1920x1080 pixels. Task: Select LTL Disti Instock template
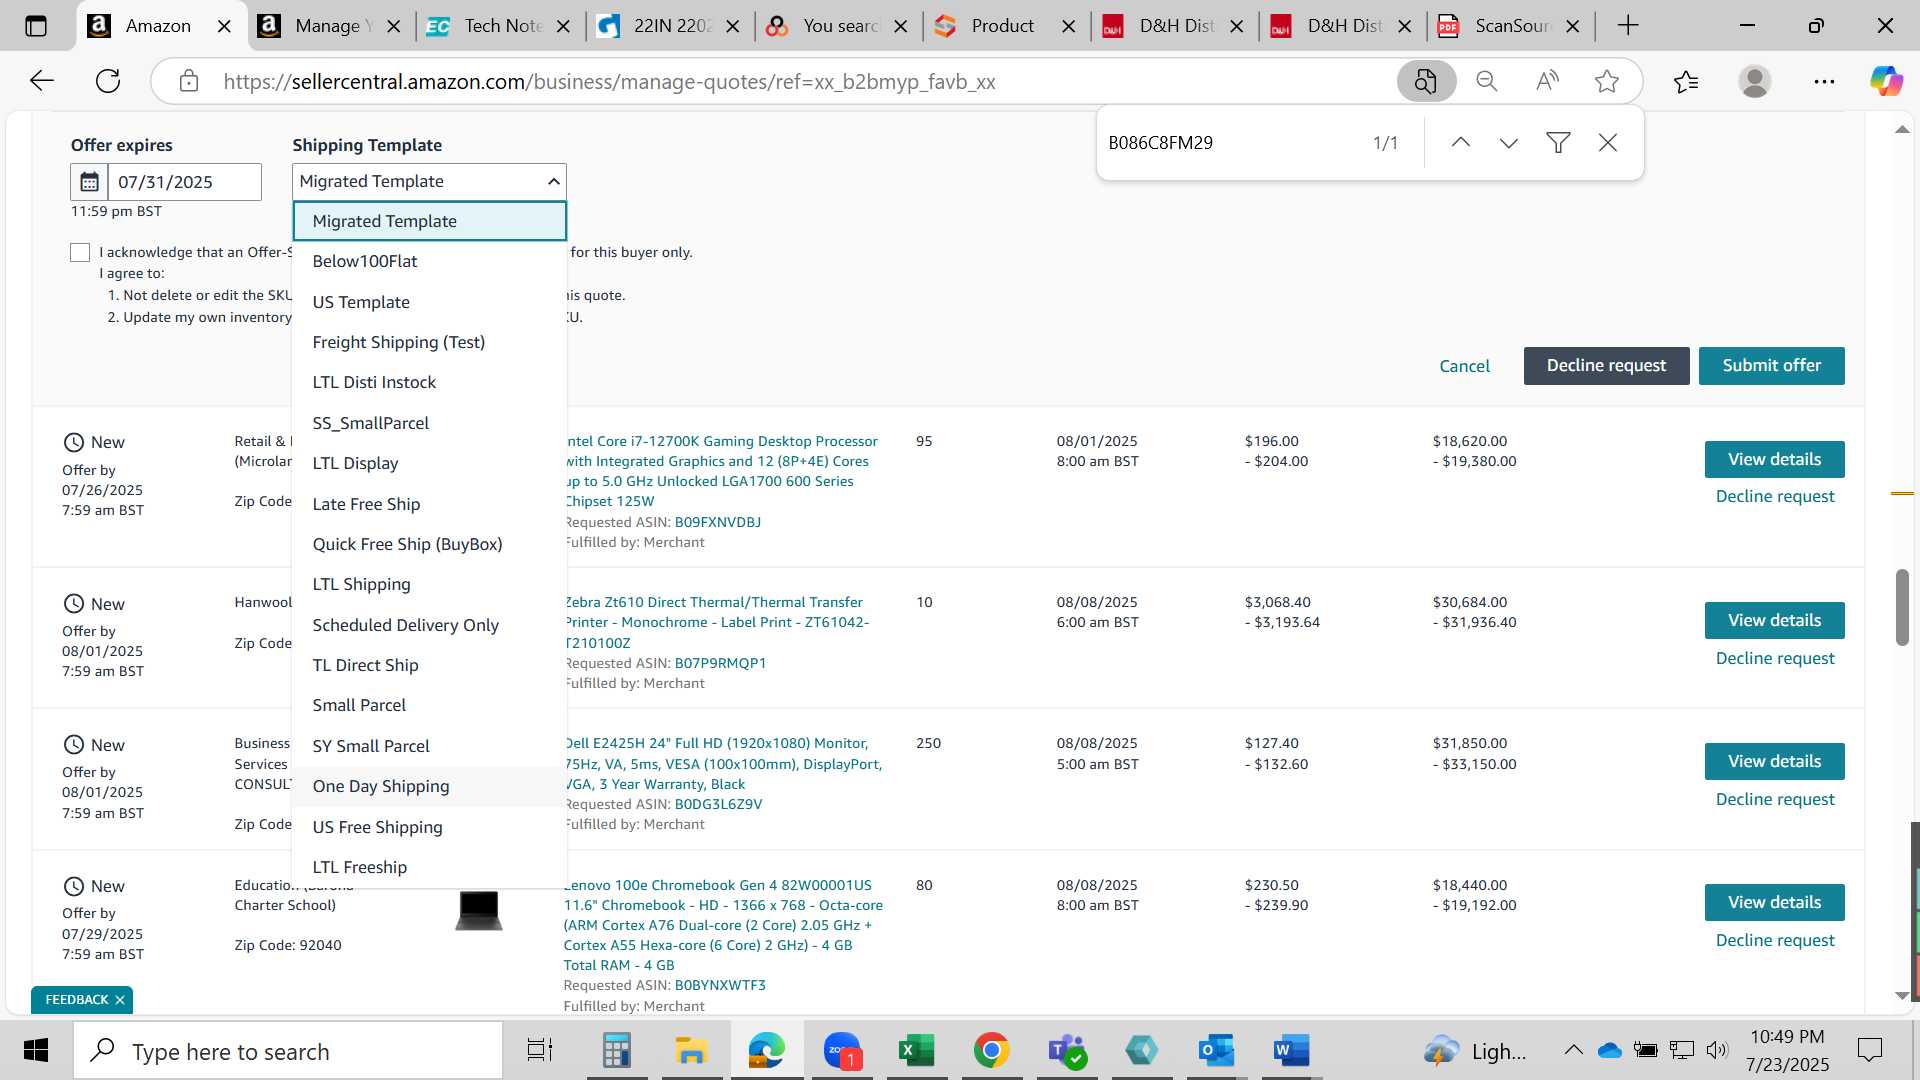[x=429, y=382]
